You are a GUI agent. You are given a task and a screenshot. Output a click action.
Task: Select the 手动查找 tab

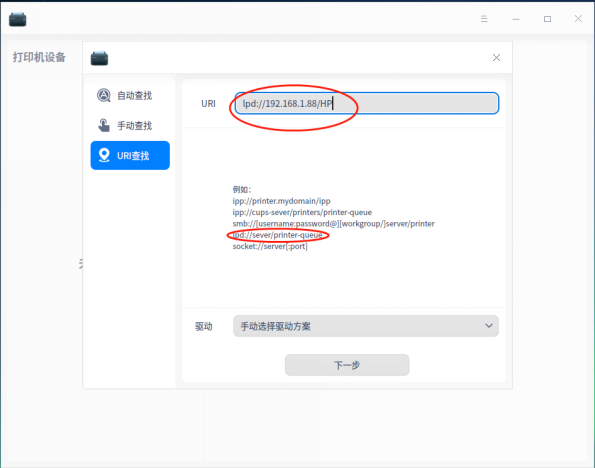click(x=130, y=125)
